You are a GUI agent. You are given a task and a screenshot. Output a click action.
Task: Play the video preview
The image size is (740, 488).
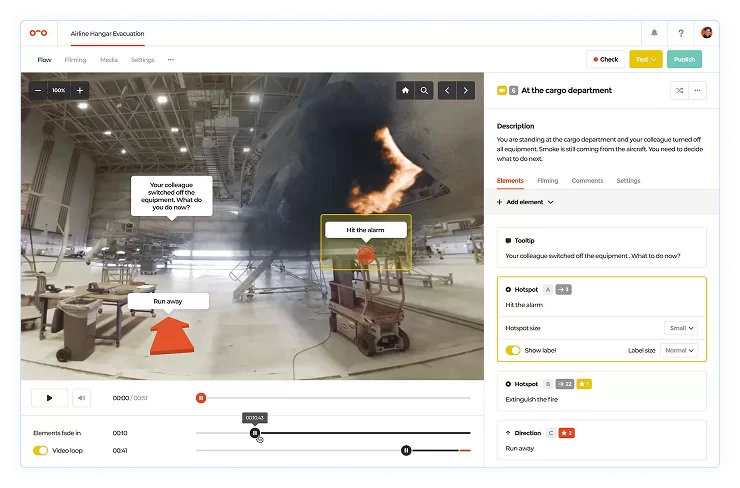tap(48, 398)
